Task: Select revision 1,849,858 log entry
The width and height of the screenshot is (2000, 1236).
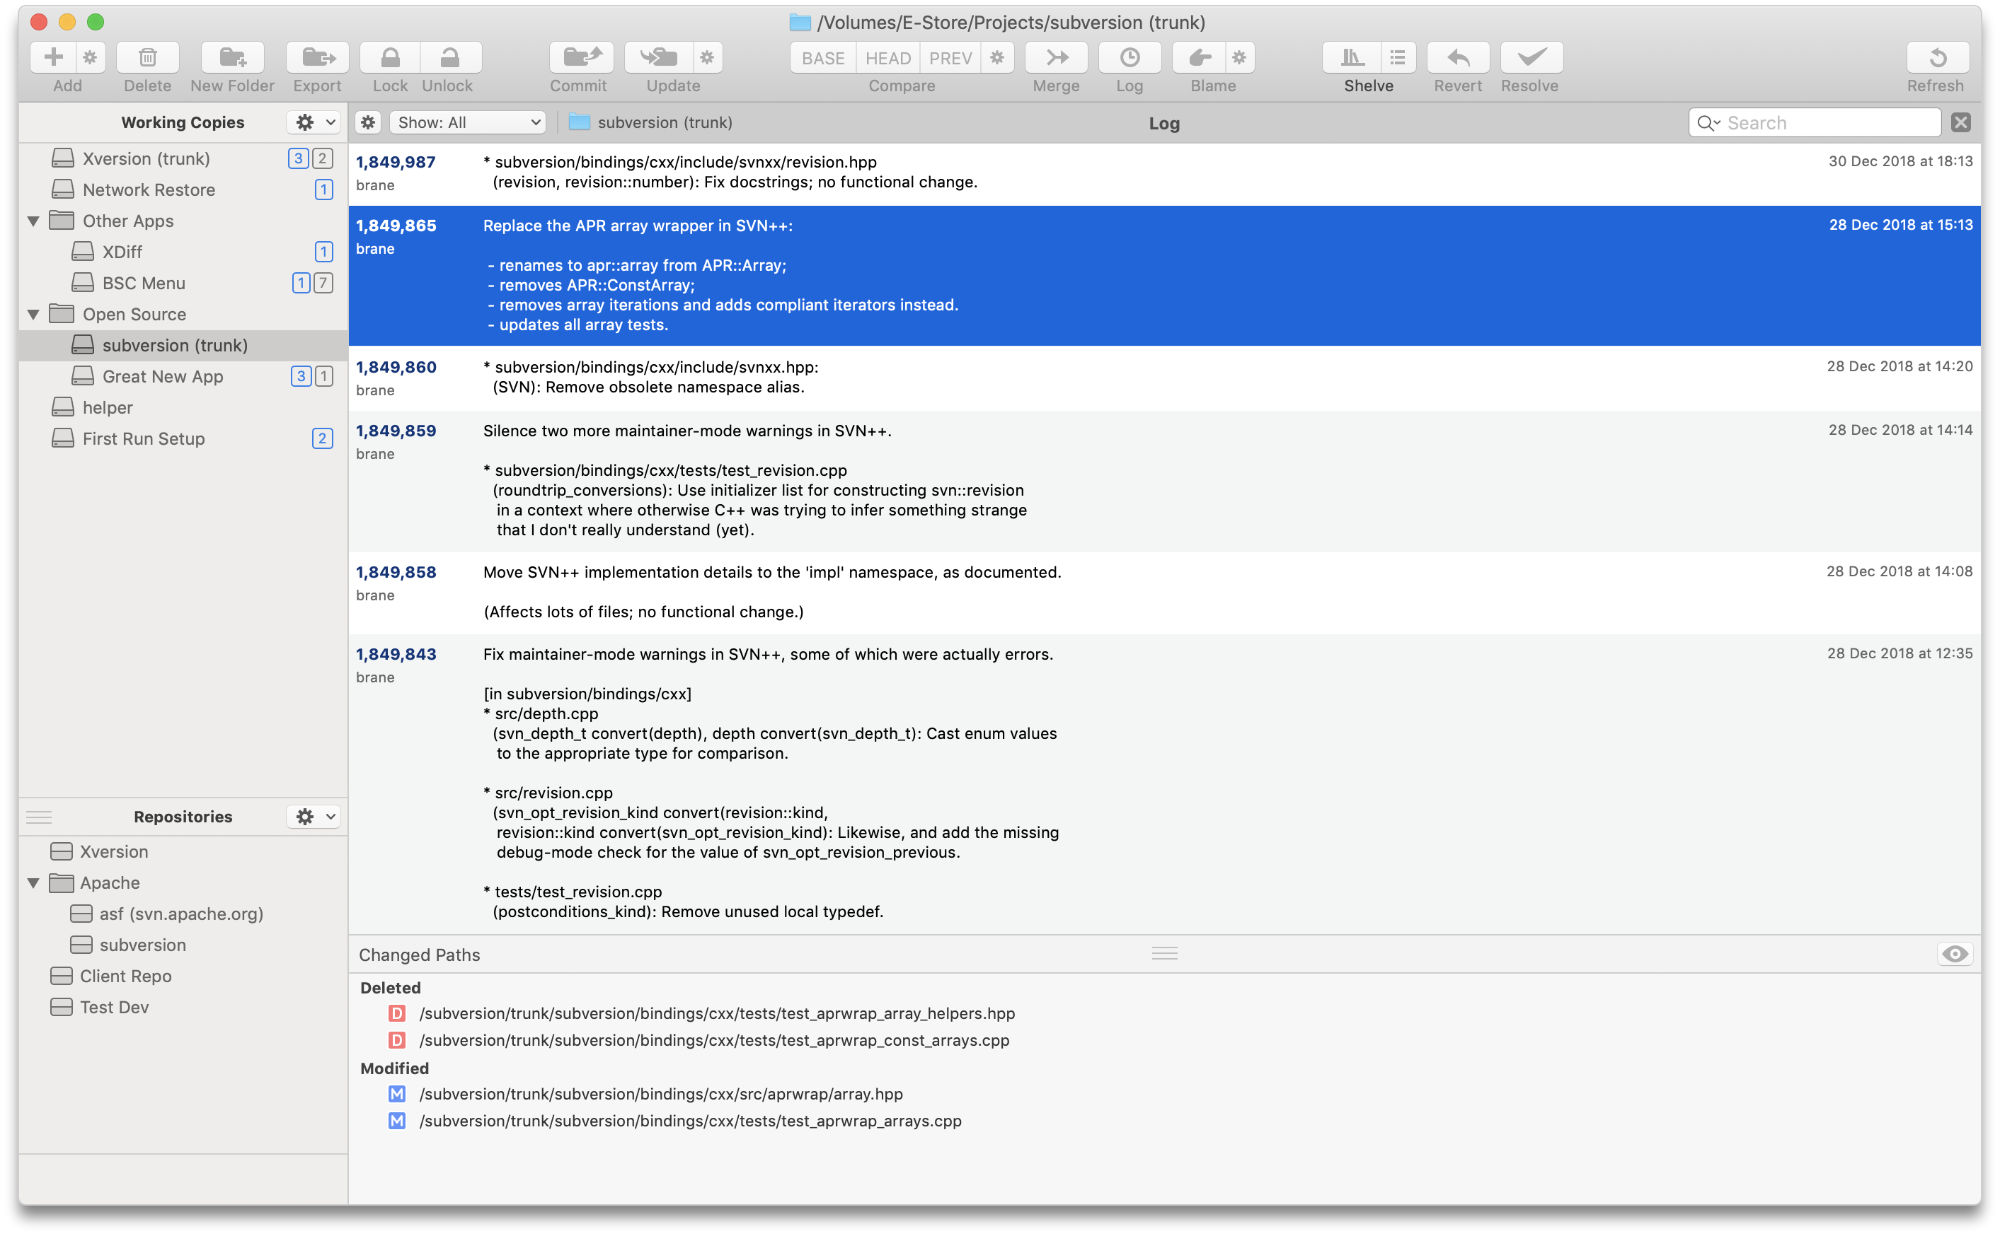Action: 1165,593
